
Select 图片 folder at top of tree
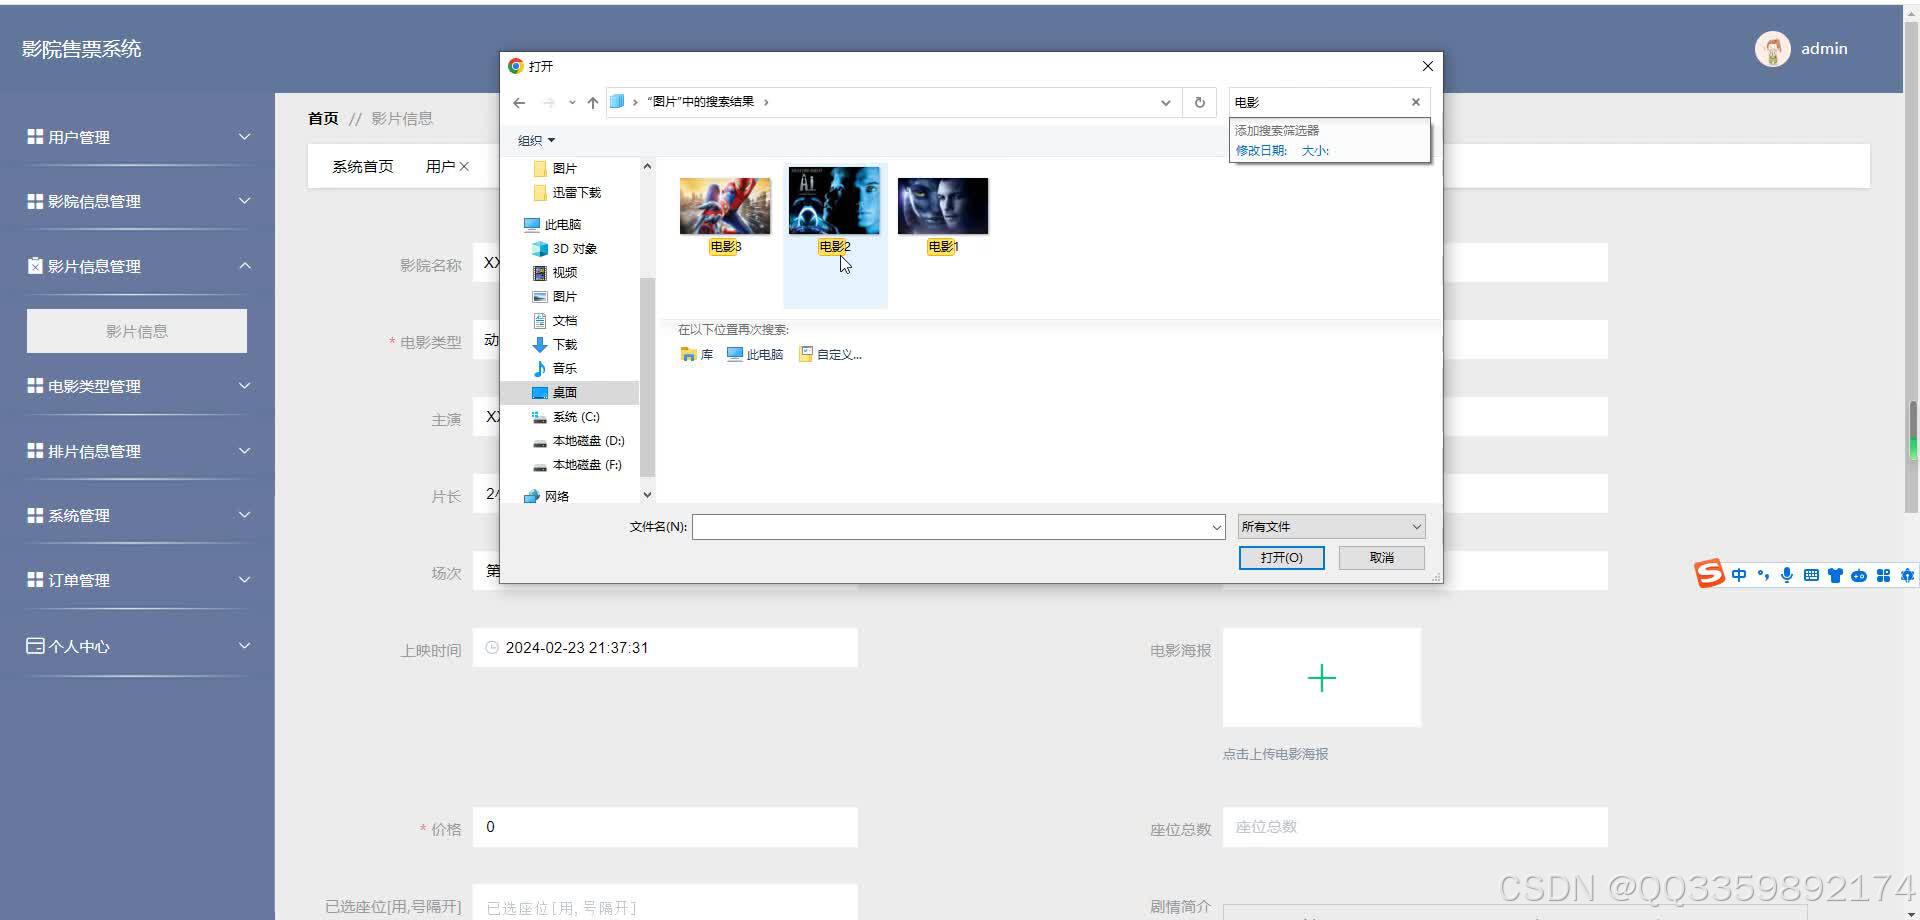[564, 168]
